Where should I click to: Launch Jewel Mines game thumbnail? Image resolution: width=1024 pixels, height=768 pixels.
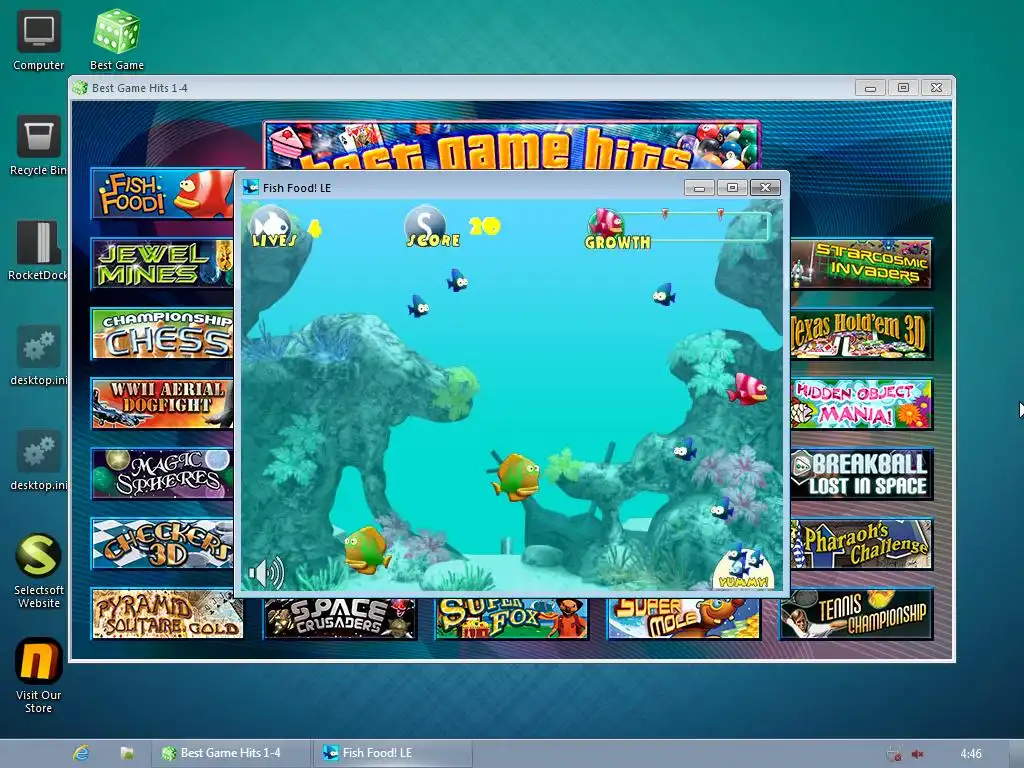(162, 264)
